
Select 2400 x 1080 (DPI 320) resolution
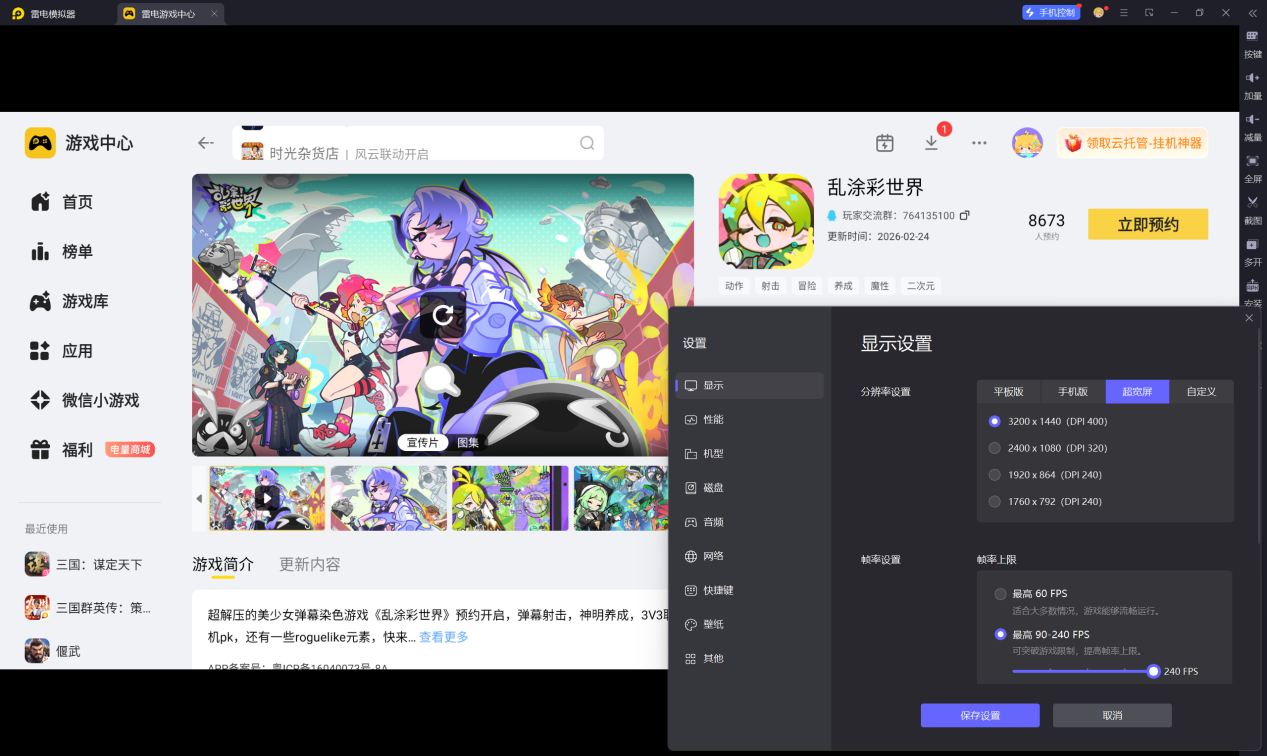coord(994,448)
